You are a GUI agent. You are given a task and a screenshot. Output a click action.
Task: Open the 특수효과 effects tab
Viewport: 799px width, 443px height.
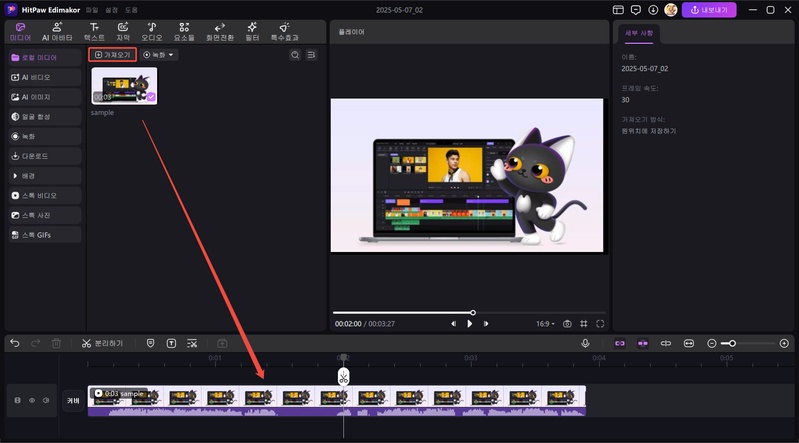[284, 32]
